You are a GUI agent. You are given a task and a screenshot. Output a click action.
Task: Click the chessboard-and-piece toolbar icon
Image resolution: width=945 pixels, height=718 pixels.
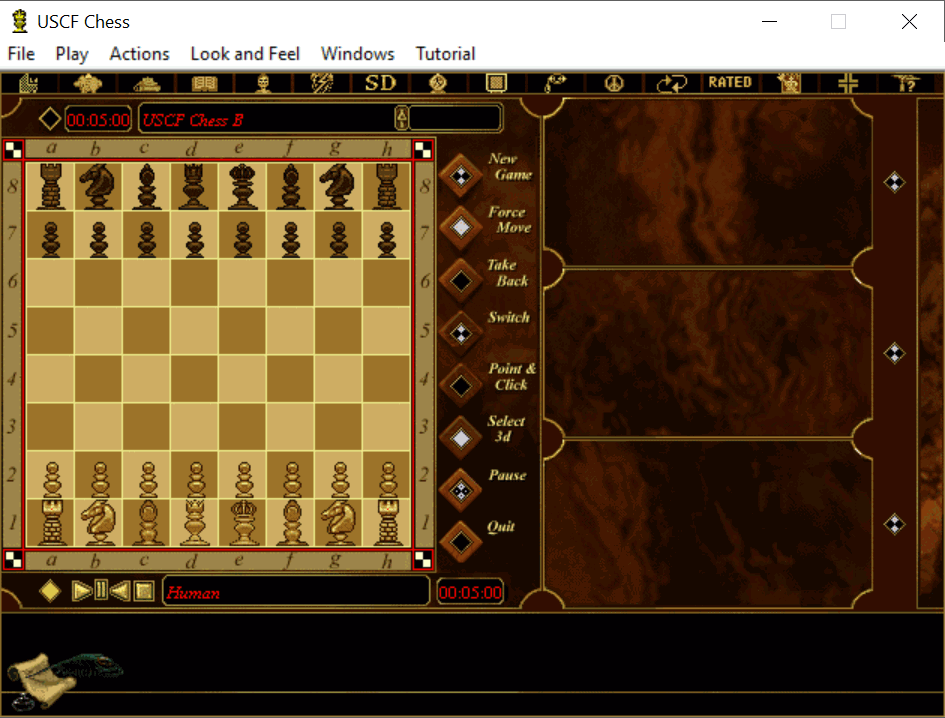pos(28,83)
